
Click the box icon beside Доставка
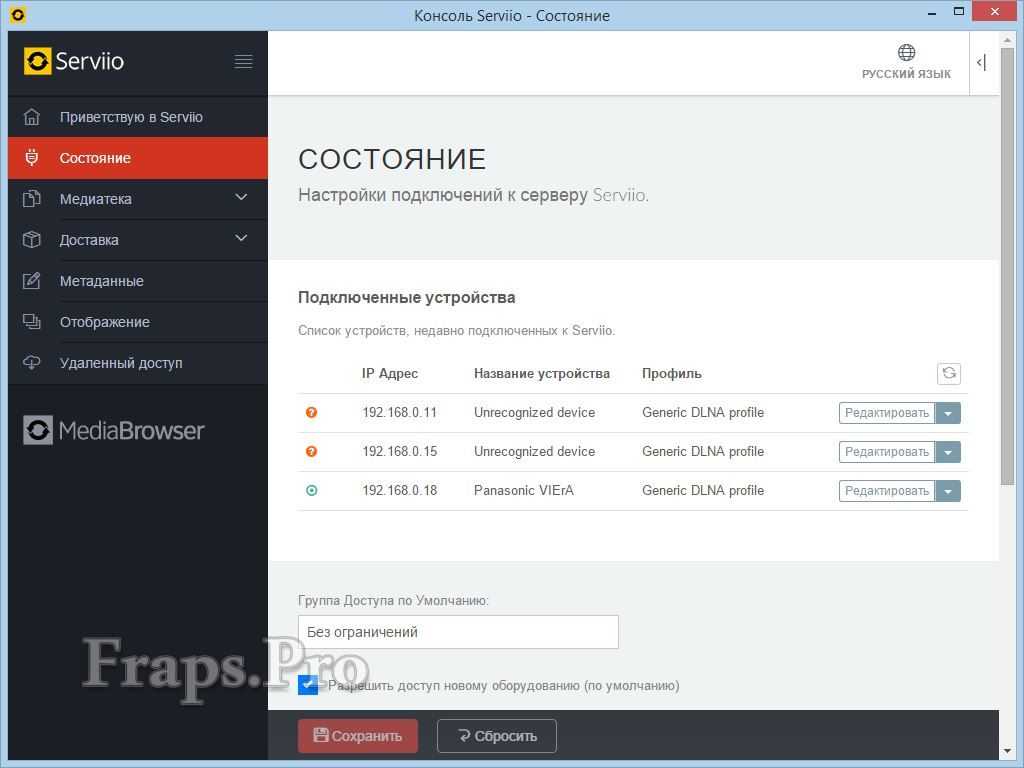pyautogui.click(x=31, y=240)
